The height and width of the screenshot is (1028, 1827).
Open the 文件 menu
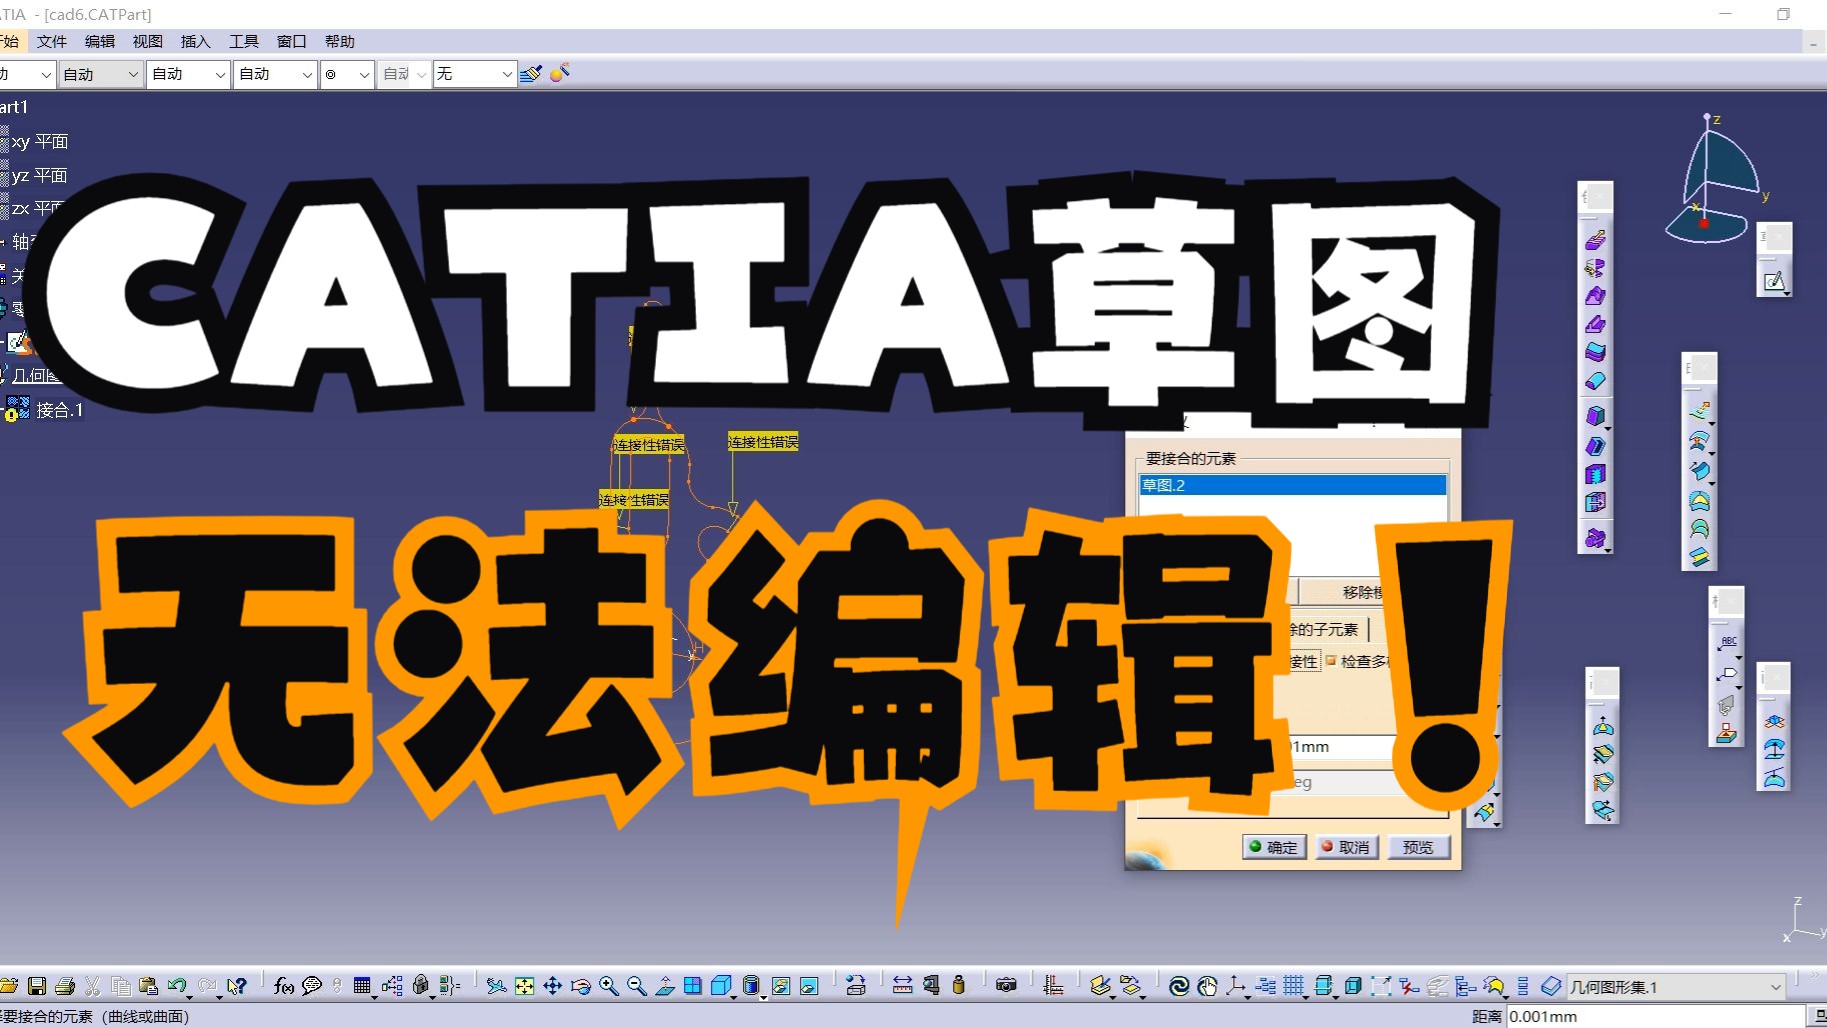(52, 41)
